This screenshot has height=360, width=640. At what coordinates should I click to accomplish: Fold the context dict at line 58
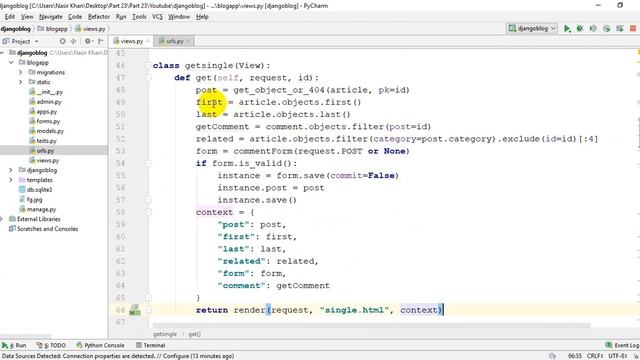click(x=149, y=212)
